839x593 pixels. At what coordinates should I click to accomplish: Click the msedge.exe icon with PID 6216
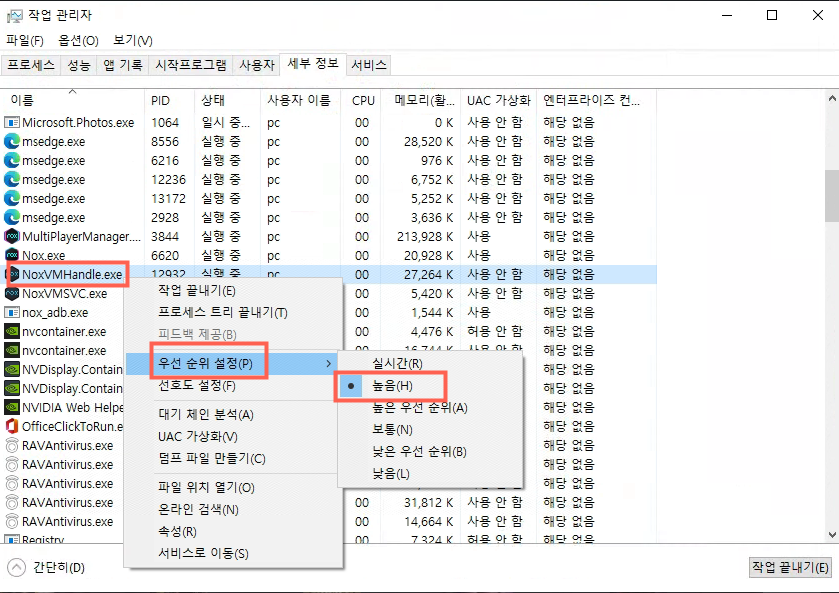(x=12, y=161)
